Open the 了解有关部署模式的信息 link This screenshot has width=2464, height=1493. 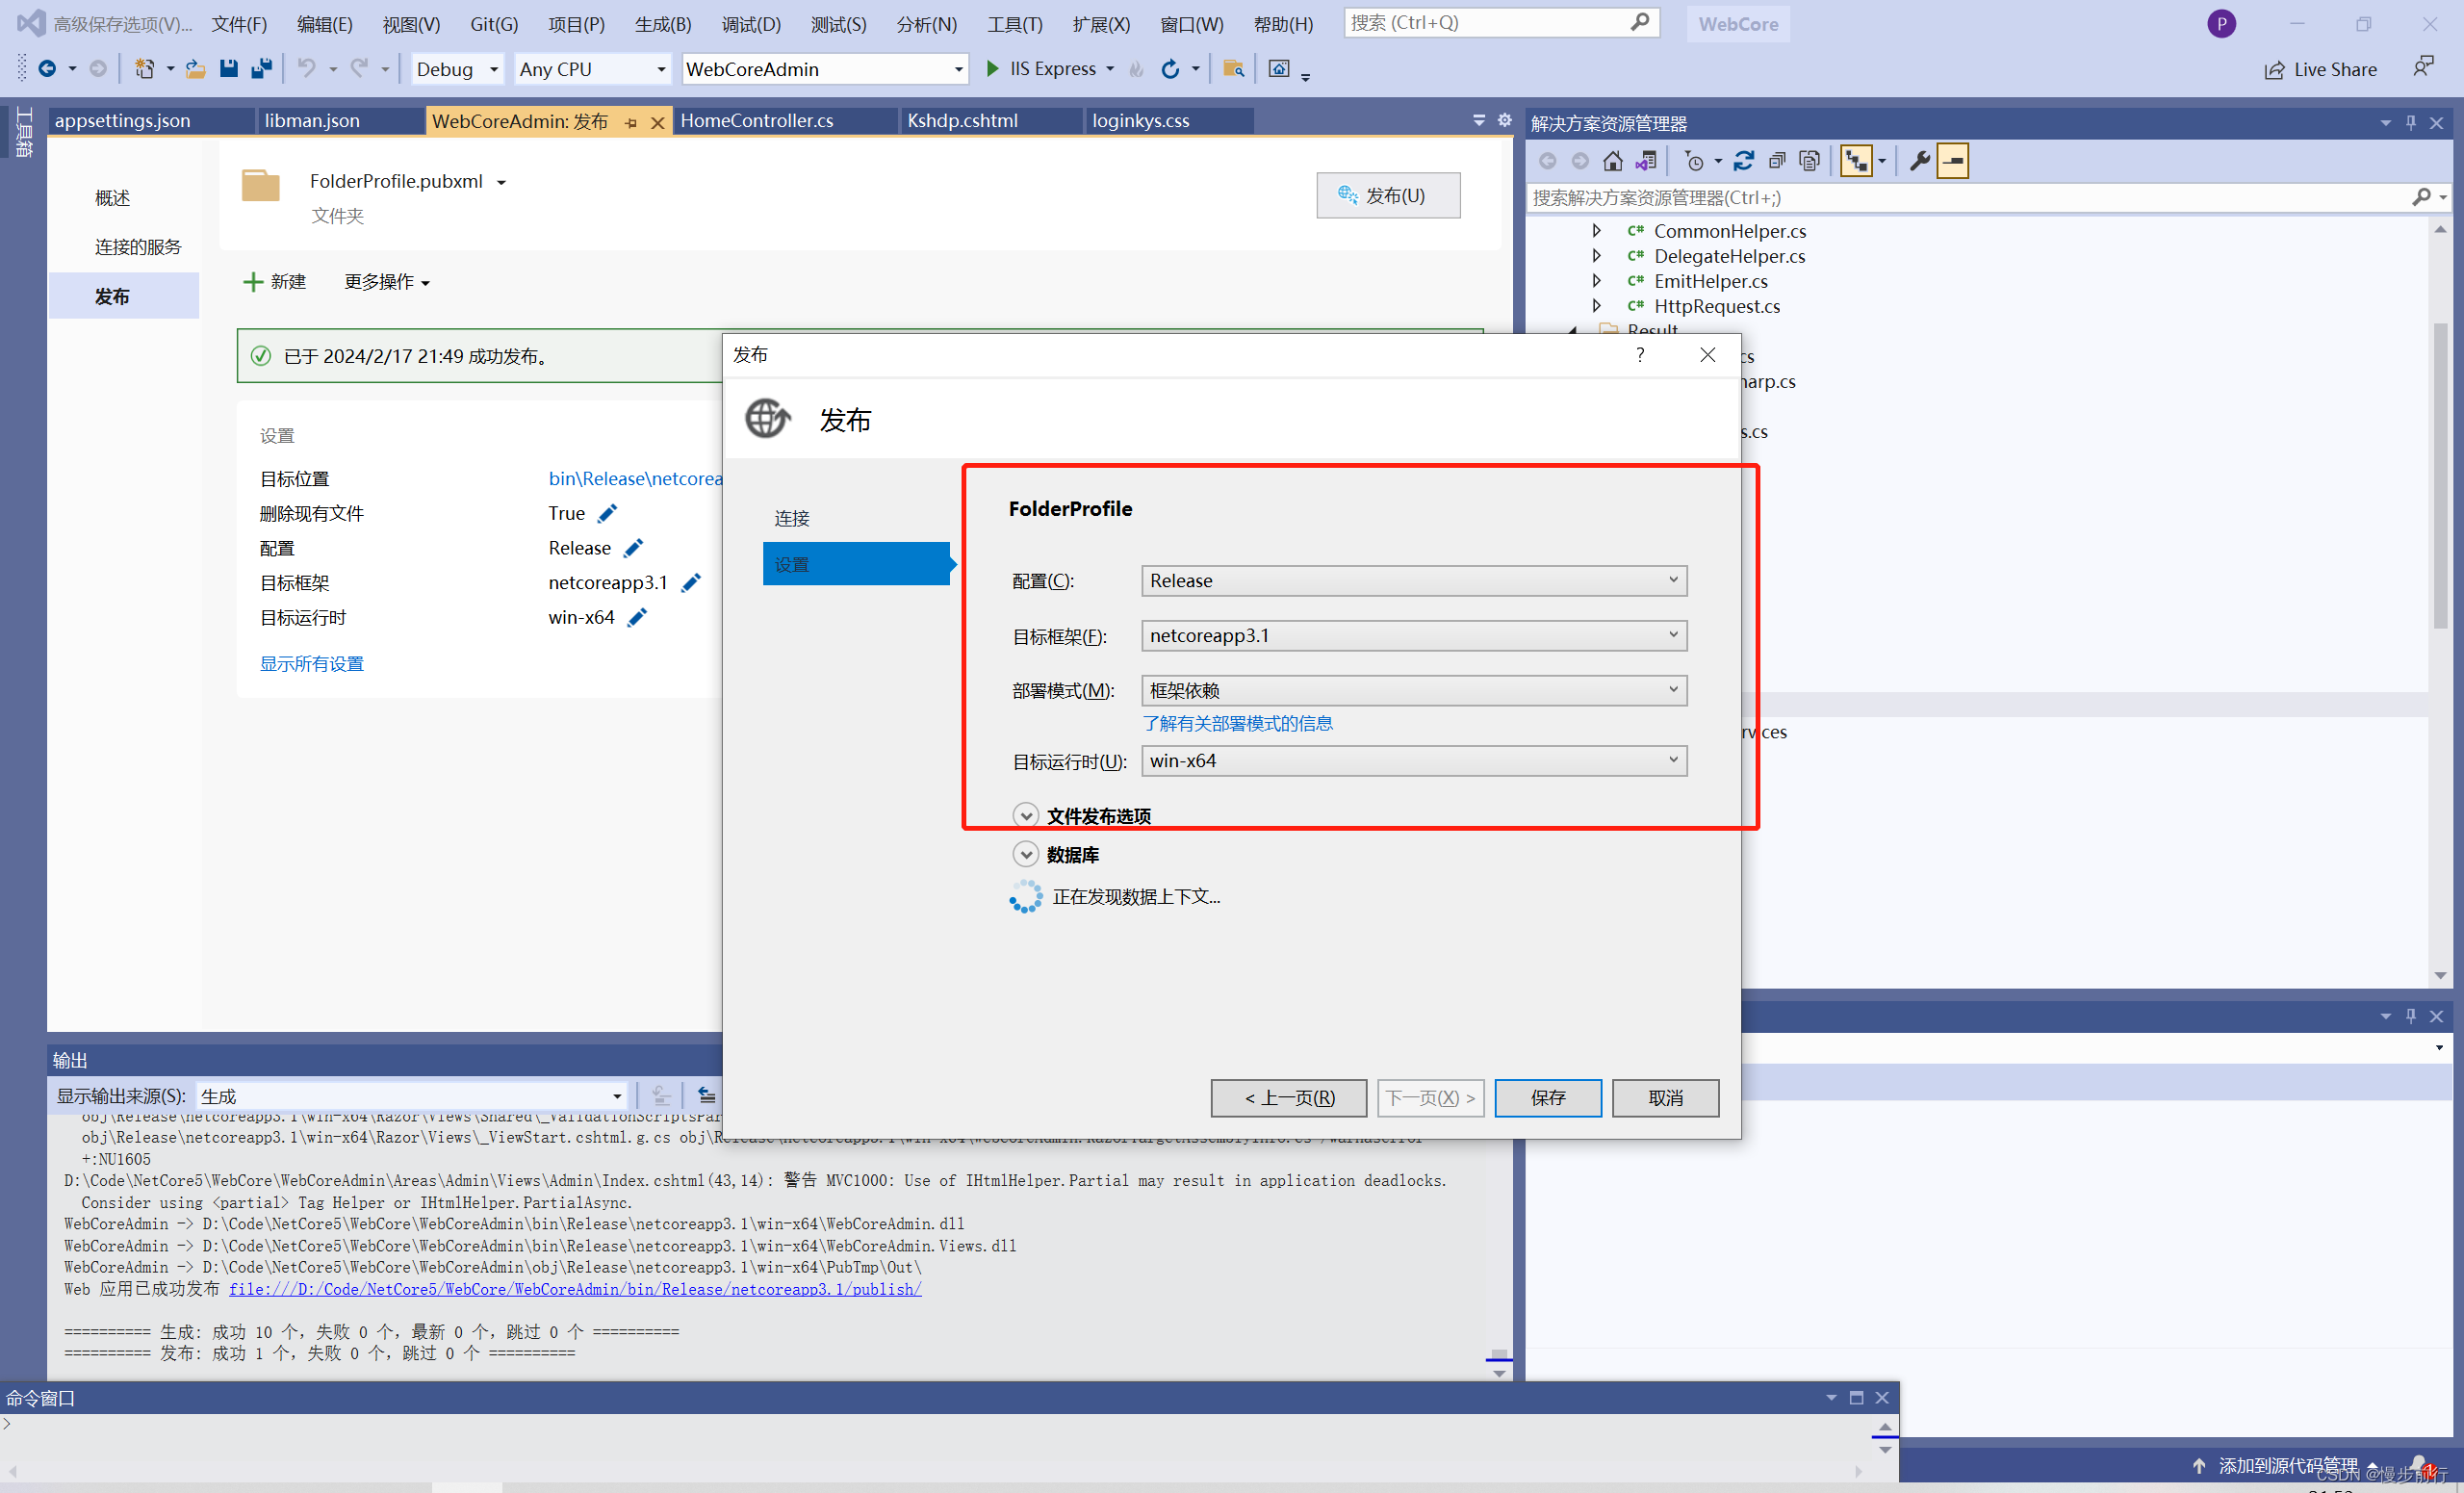point(1237,723)
